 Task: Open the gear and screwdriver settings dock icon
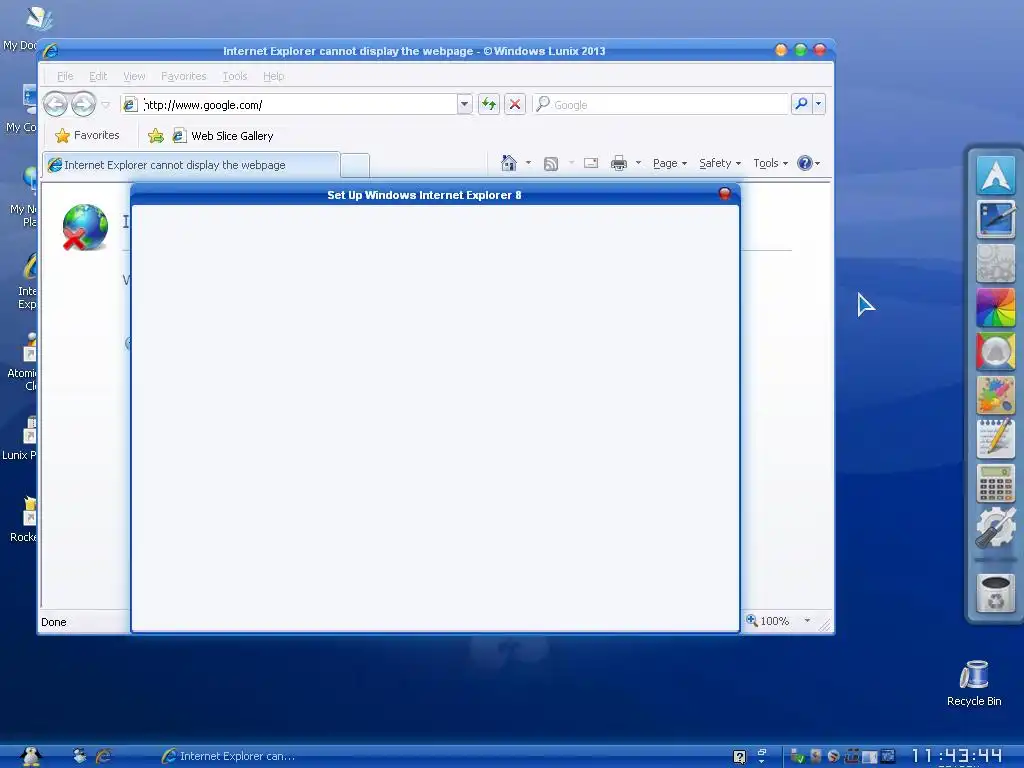pos(995,527)
